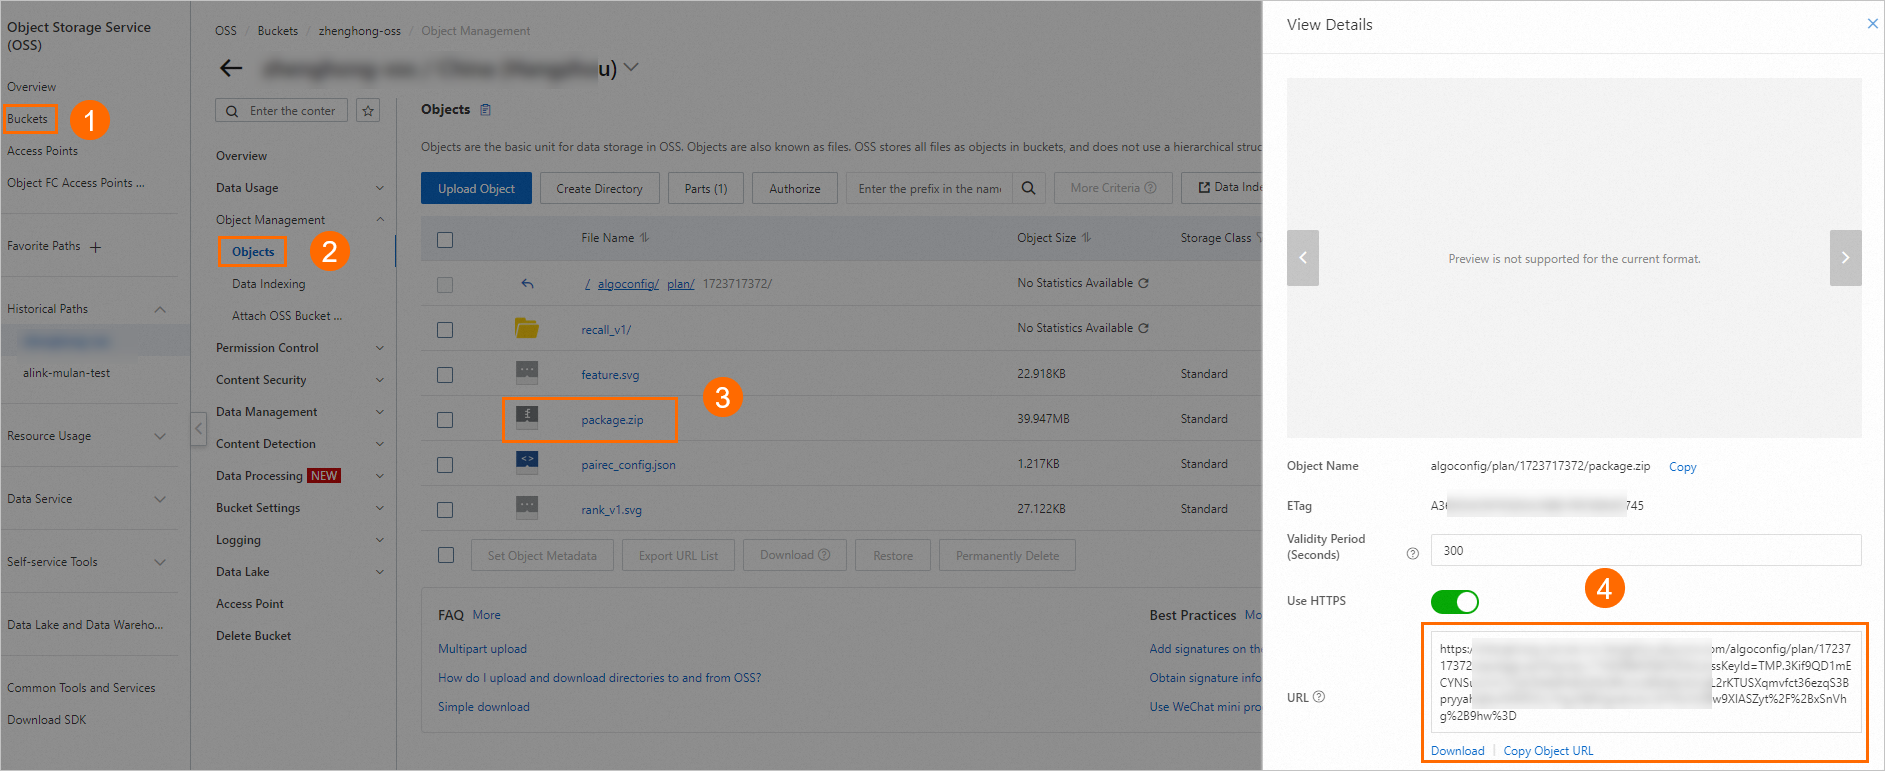Click the Parts (1) button
The image size is (1885, 771).
[706, 188]
